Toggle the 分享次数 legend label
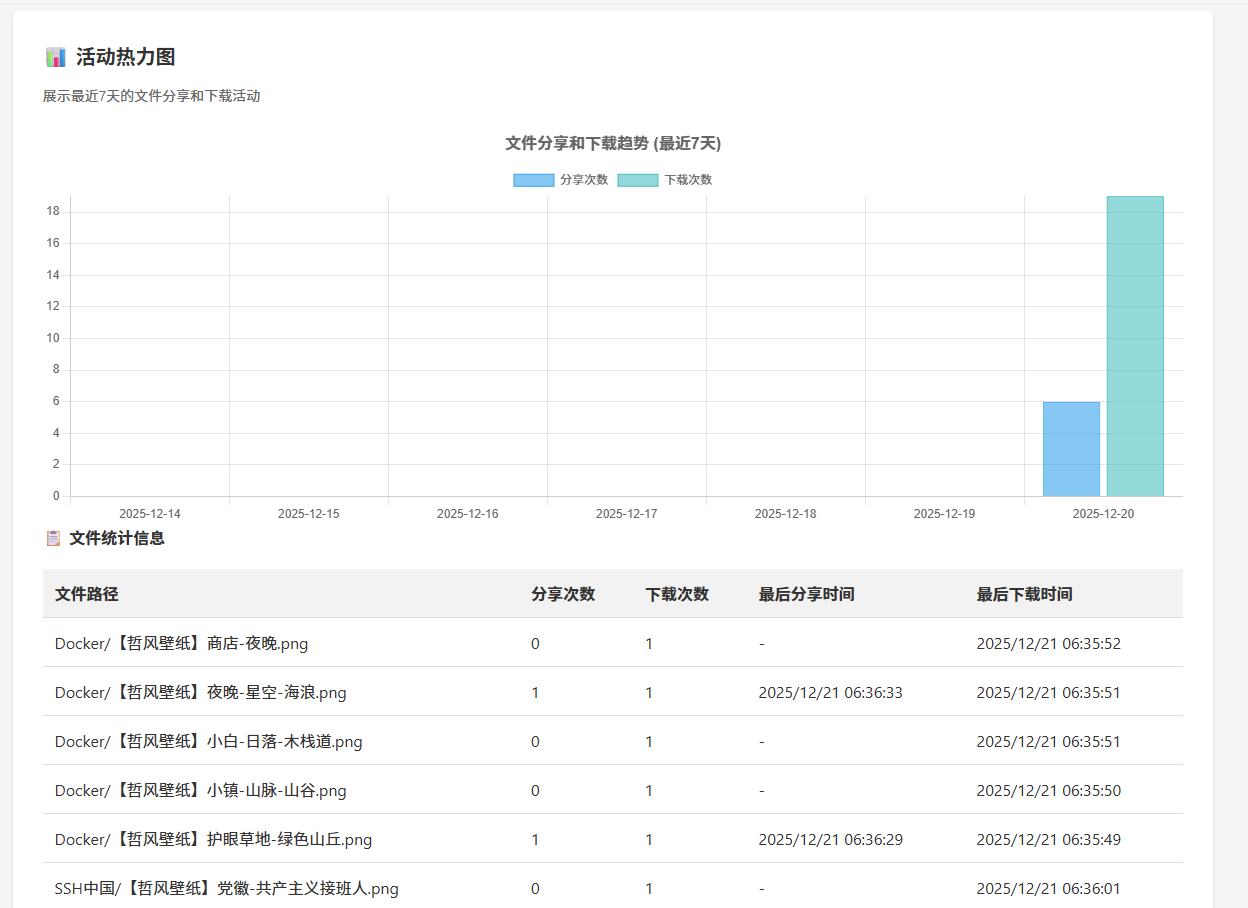 584,180
